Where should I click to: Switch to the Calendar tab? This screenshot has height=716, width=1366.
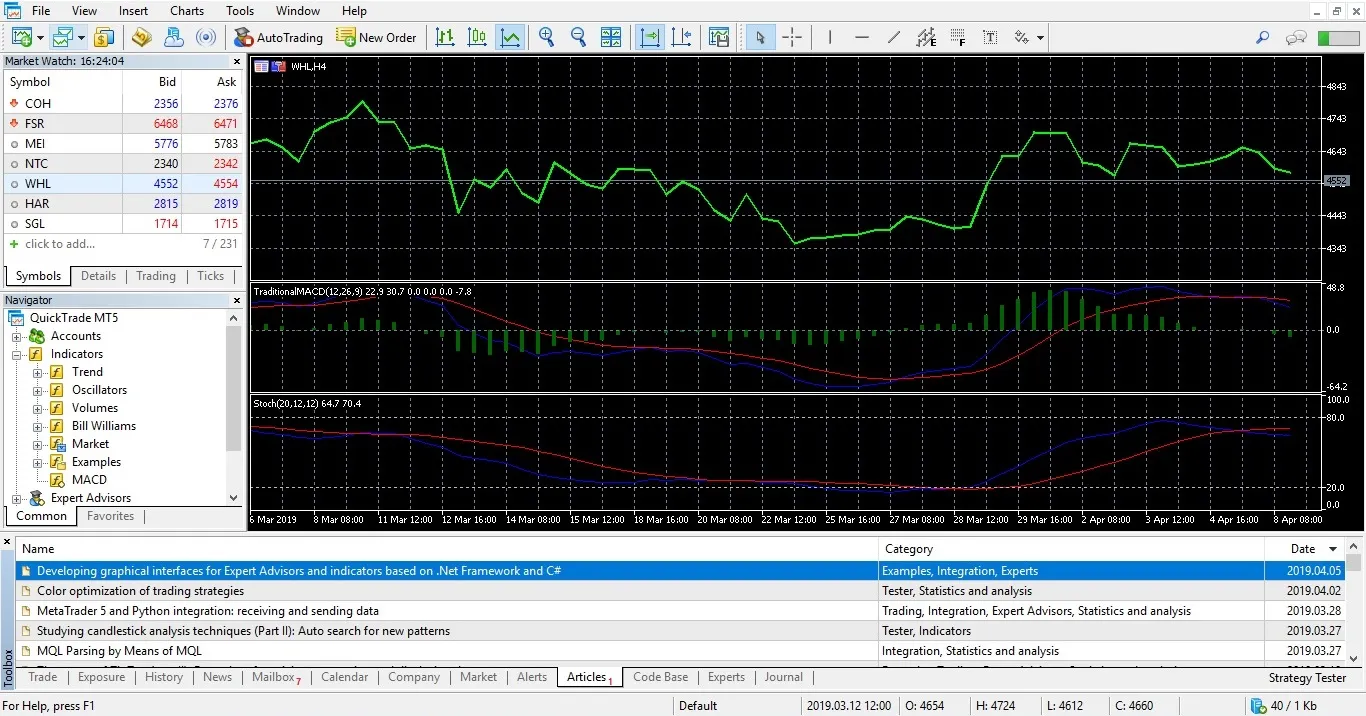(345, 677)
